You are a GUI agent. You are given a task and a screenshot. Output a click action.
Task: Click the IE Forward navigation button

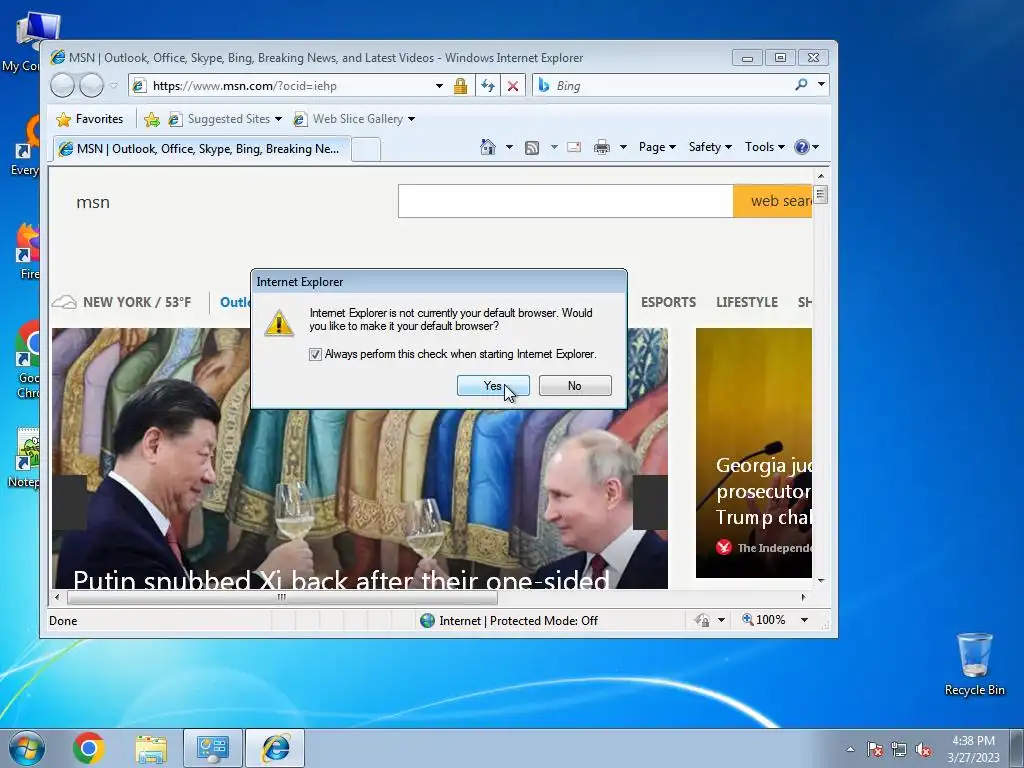tap(91, 86)
